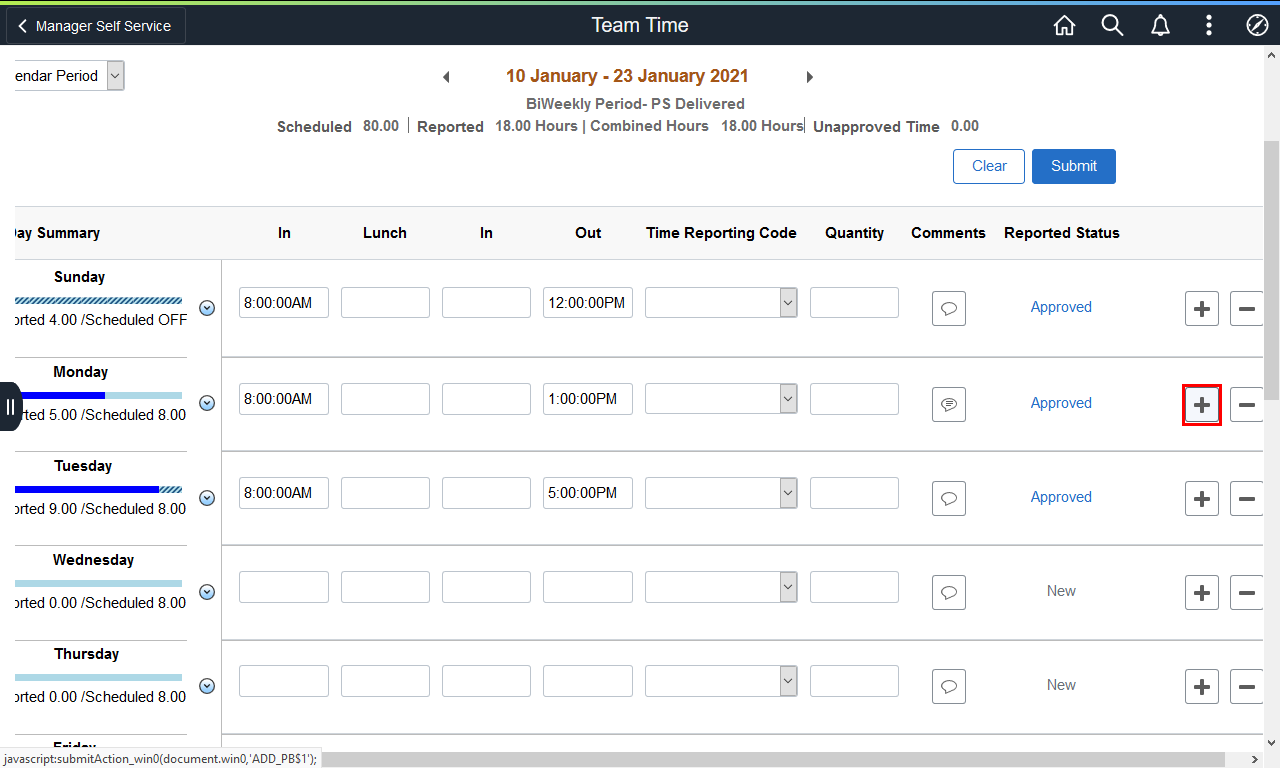This screenshot has height=768, width=1280.
Task: Go to previous period arrow
Action: click(x=446, y=77)
